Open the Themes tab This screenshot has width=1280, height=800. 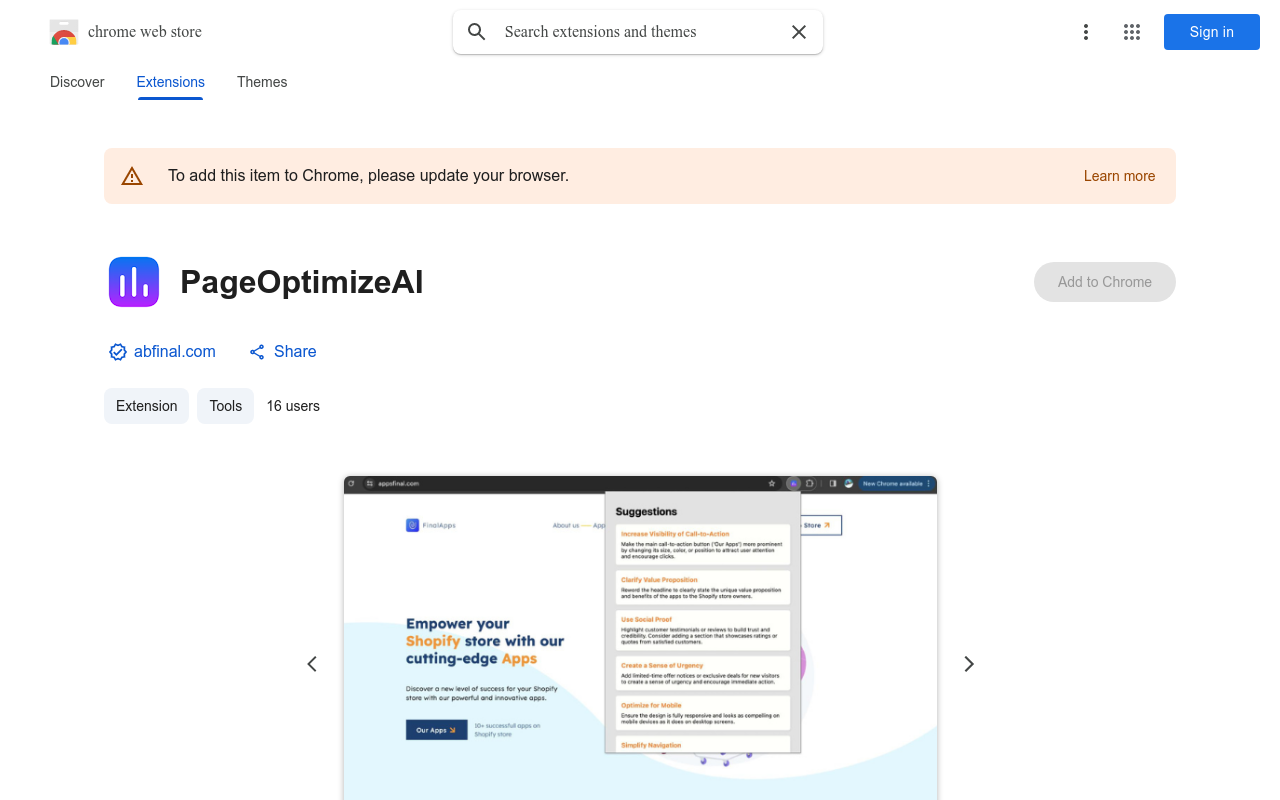pos(262,82)
